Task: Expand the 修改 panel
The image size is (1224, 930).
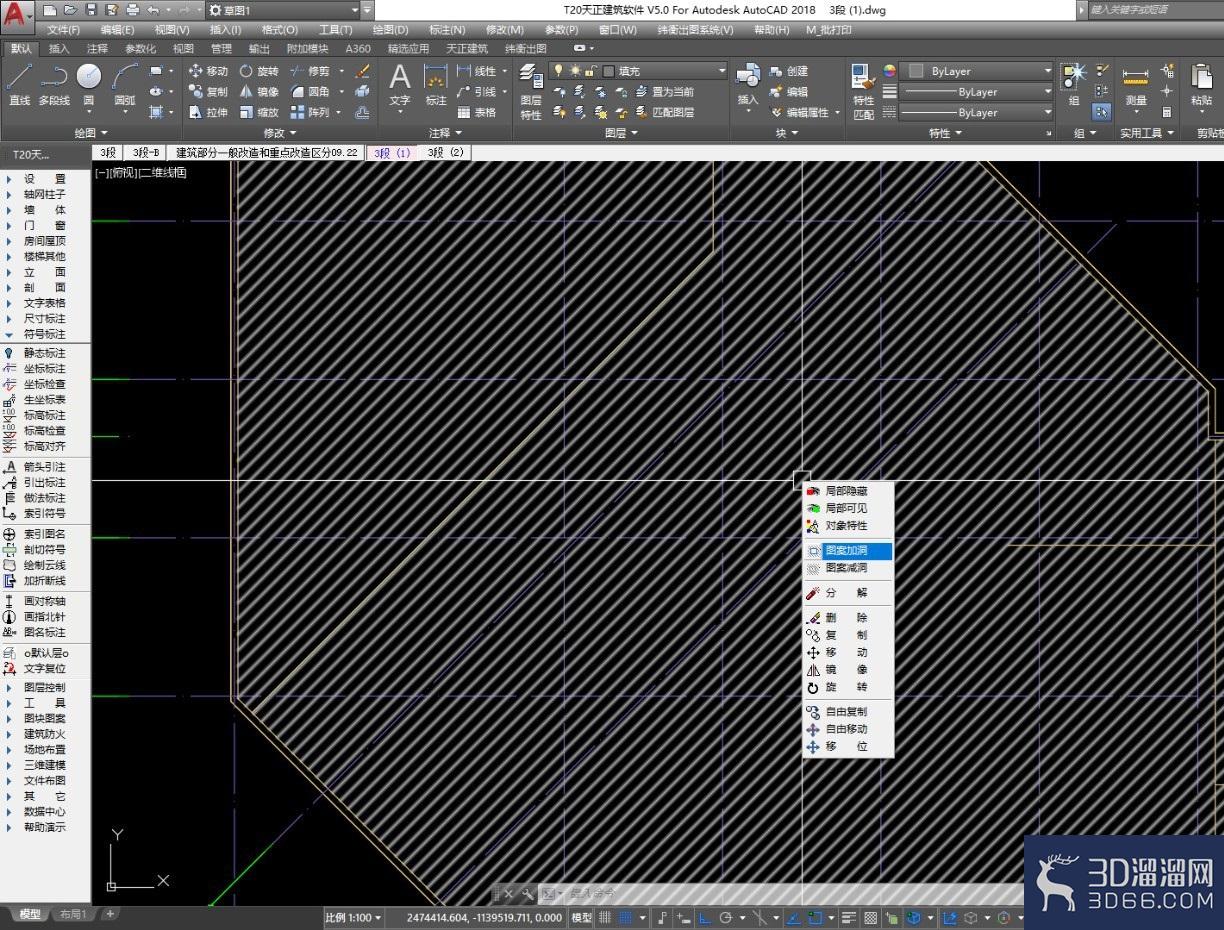Action: tap(279, 133)
